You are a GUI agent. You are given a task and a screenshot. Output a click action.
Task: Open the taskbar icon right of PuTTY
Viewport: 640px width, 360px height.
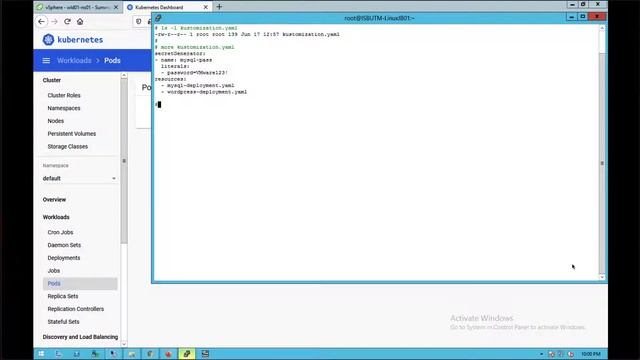[205, 354]
